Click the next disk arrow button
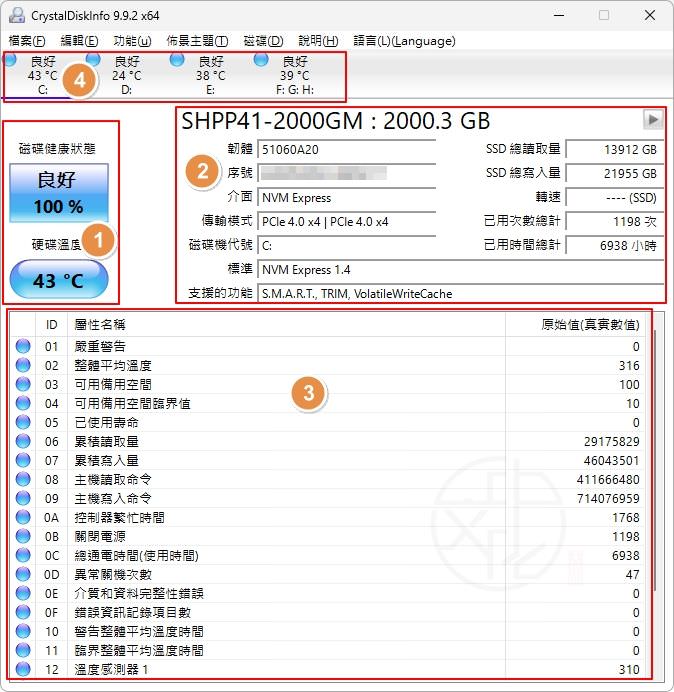The height and width of the screenshot is (692, 674). [x=653, y=120]
